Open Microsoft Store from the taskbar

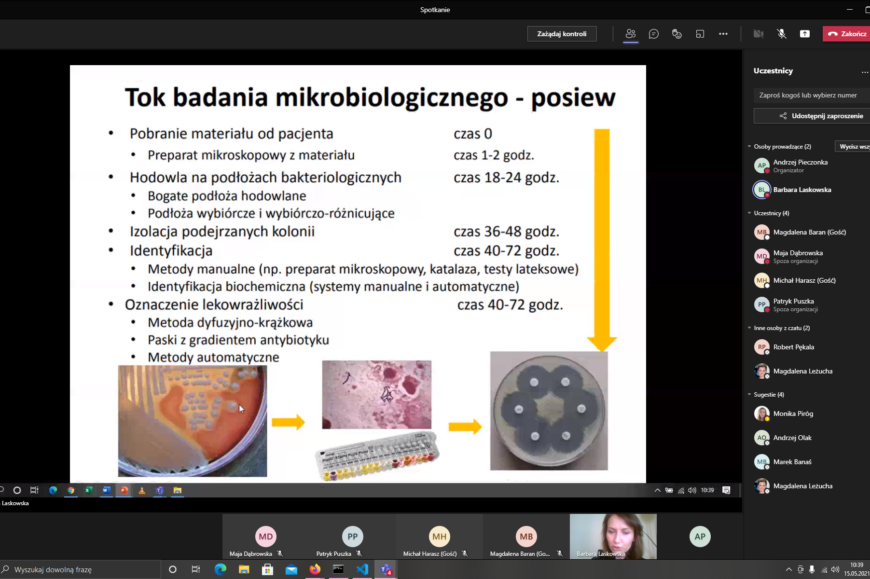tap(267, 570)
